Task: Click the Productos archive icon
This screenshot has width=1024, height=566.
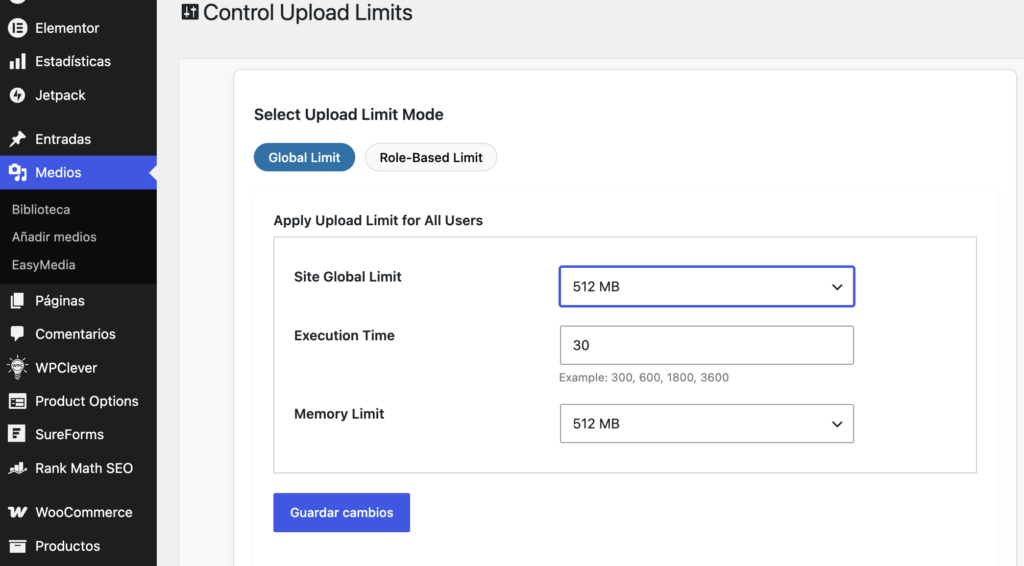Action: [x=18, y=546]
